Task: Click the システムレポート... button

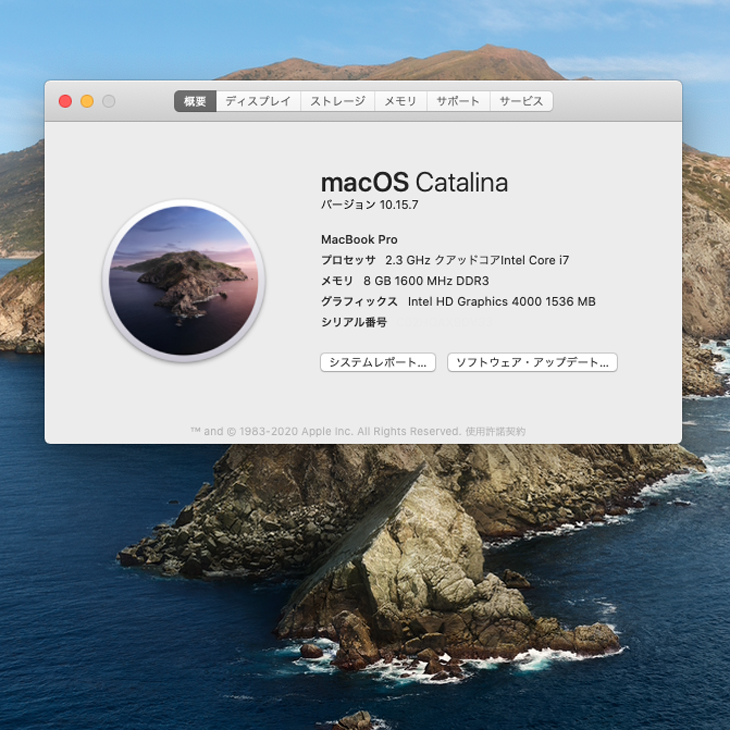Action: pos(378,362)
